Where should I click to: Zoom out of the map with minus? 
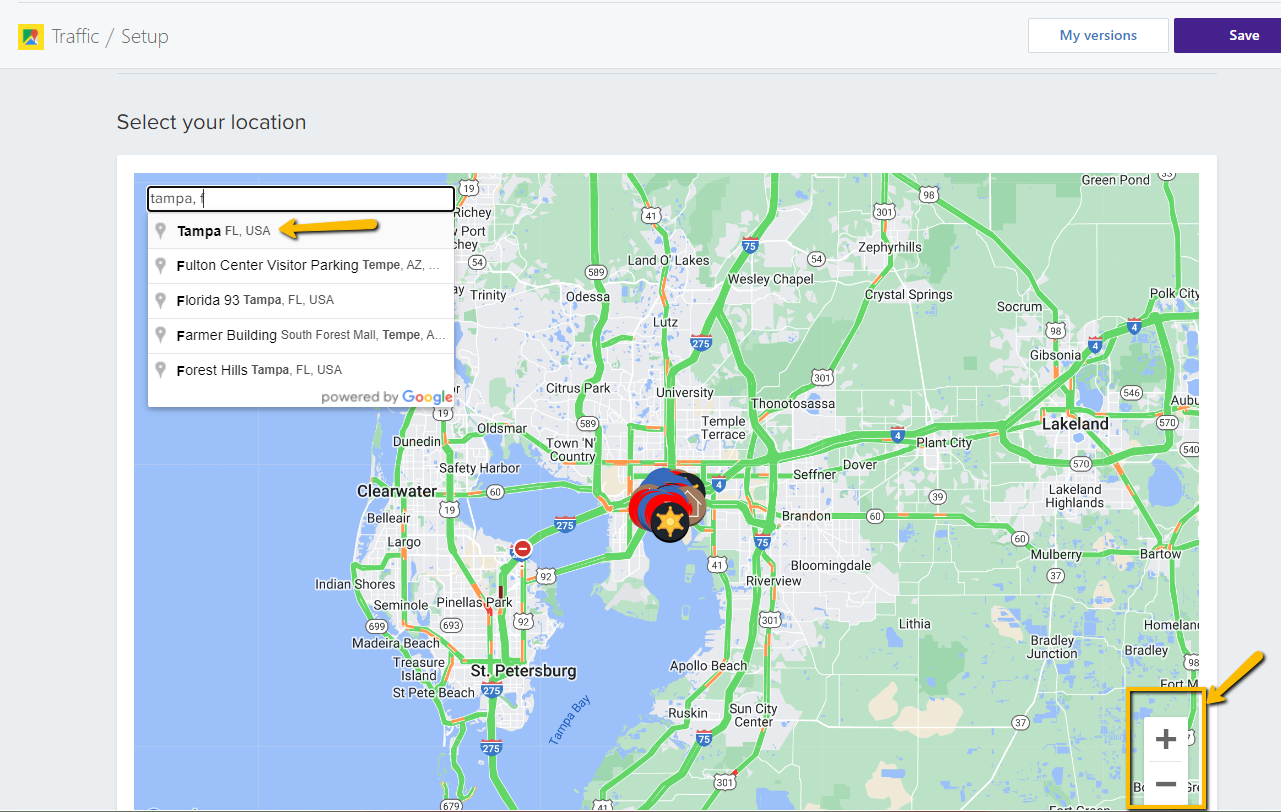point(1166,785)
